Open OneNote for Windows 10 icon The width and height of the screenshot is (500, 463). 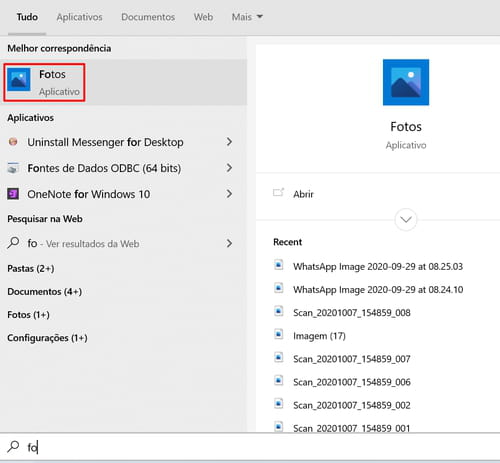coord(13,194)
